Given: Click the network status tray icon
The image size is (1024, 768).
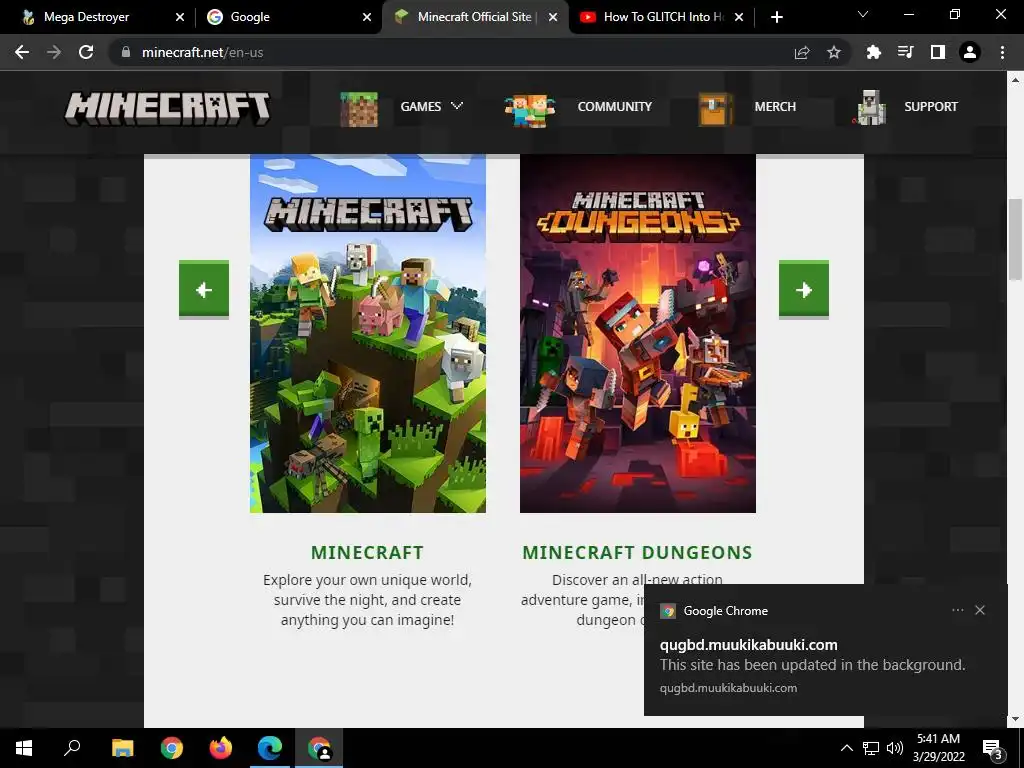Looking at the screenshot, I should pos(871,748).
